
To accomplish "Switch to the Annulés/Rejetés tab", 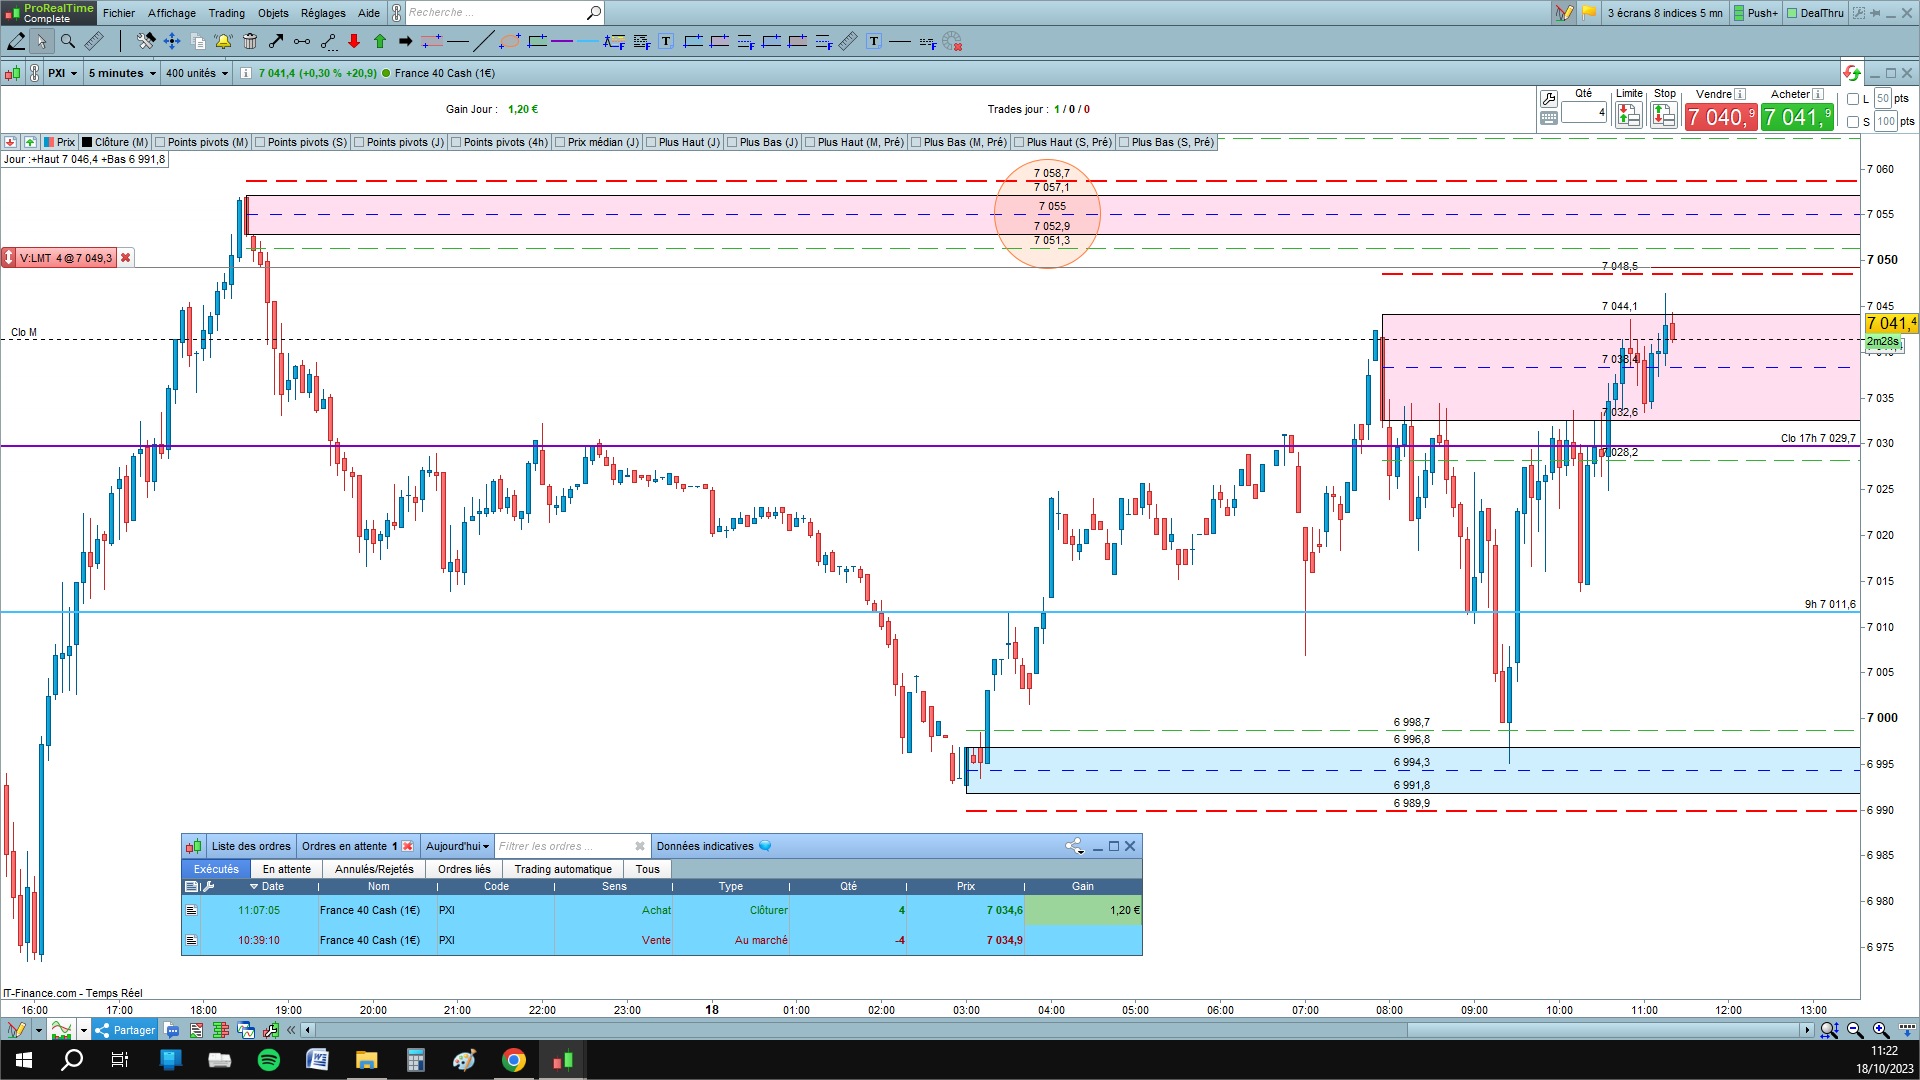I will click(374, 869).
